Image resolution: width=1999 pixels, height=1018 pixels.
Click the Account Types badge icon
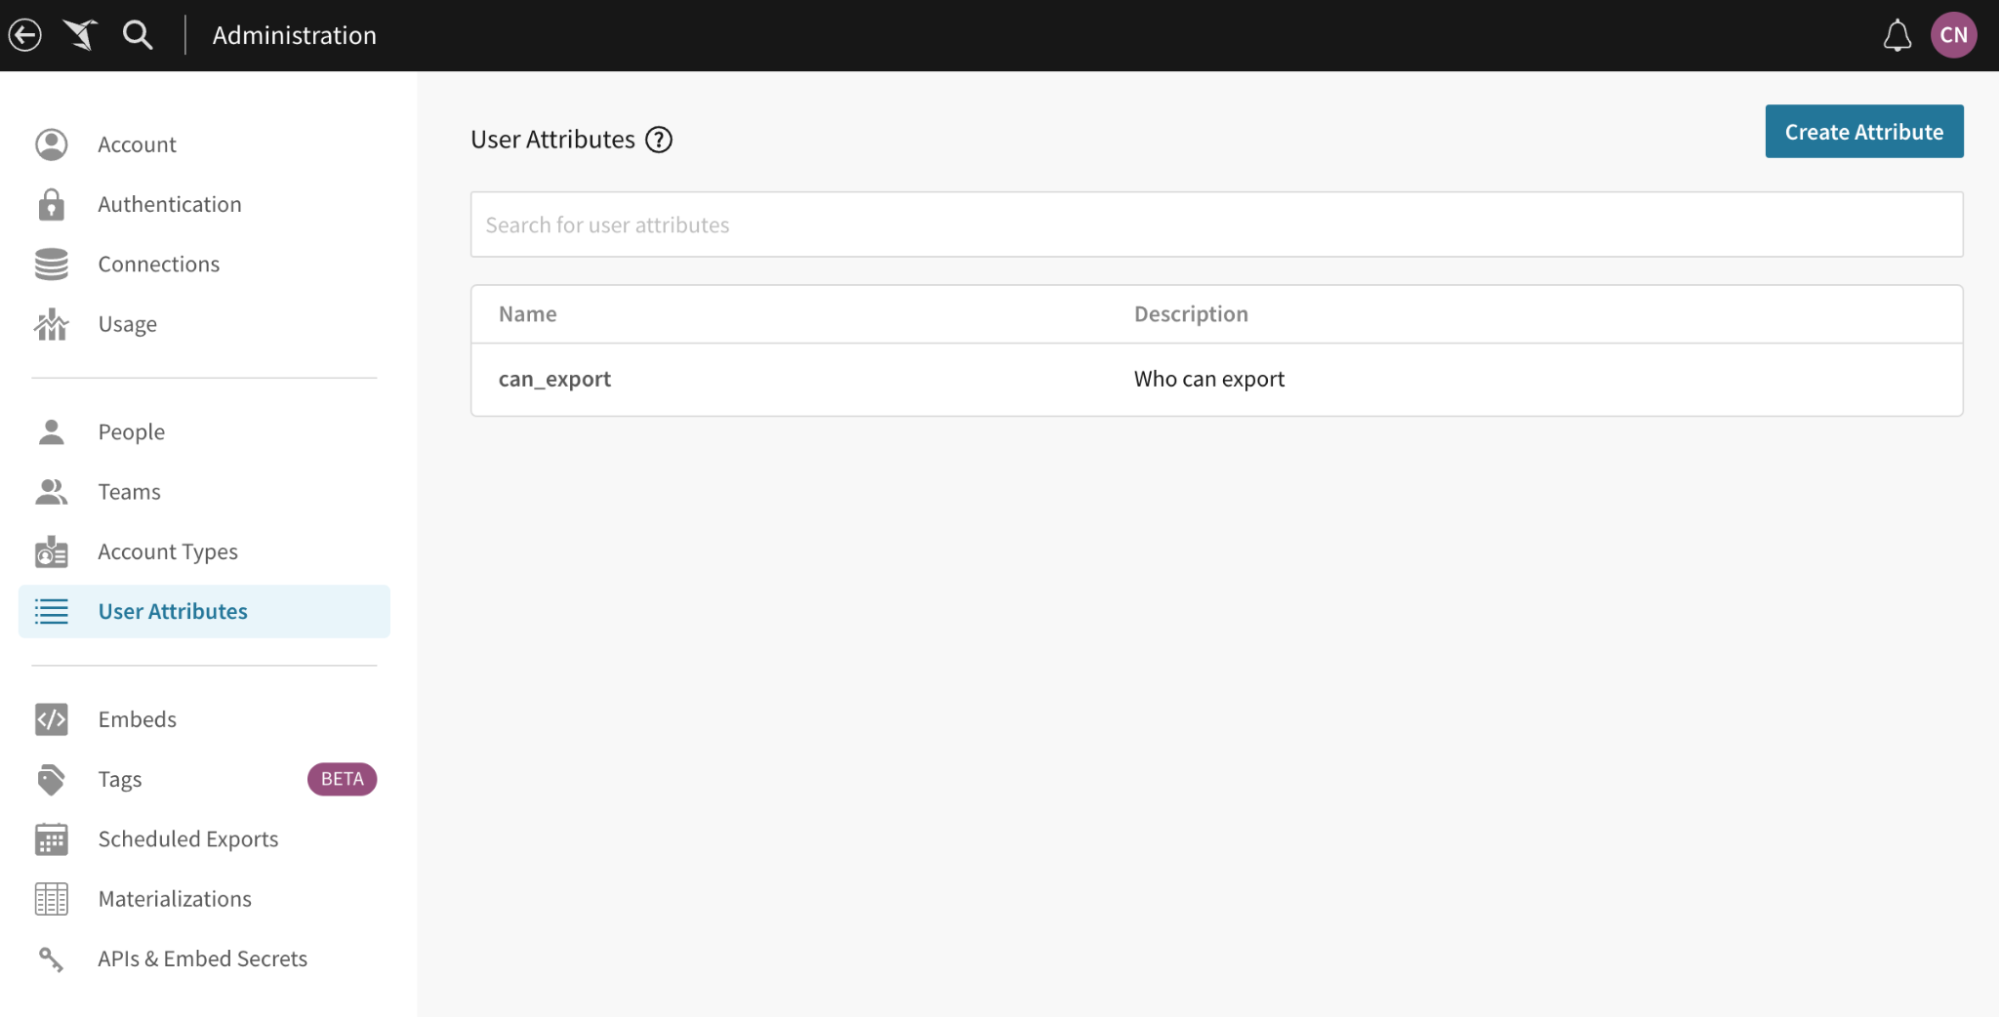[51, 551]
